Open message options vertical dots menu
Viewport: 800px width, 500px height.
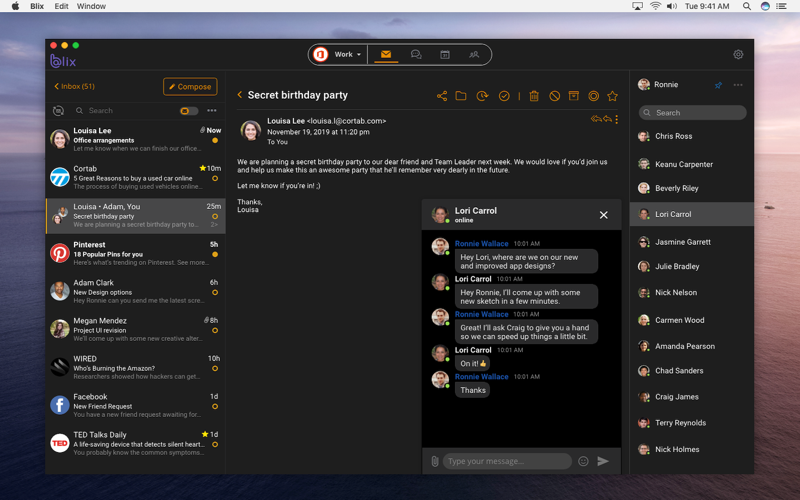[617, 119]
